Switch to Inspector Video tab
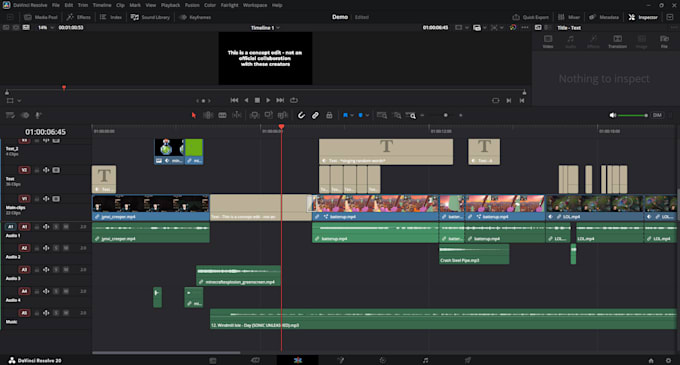680x365 pixels. (548, 42)
